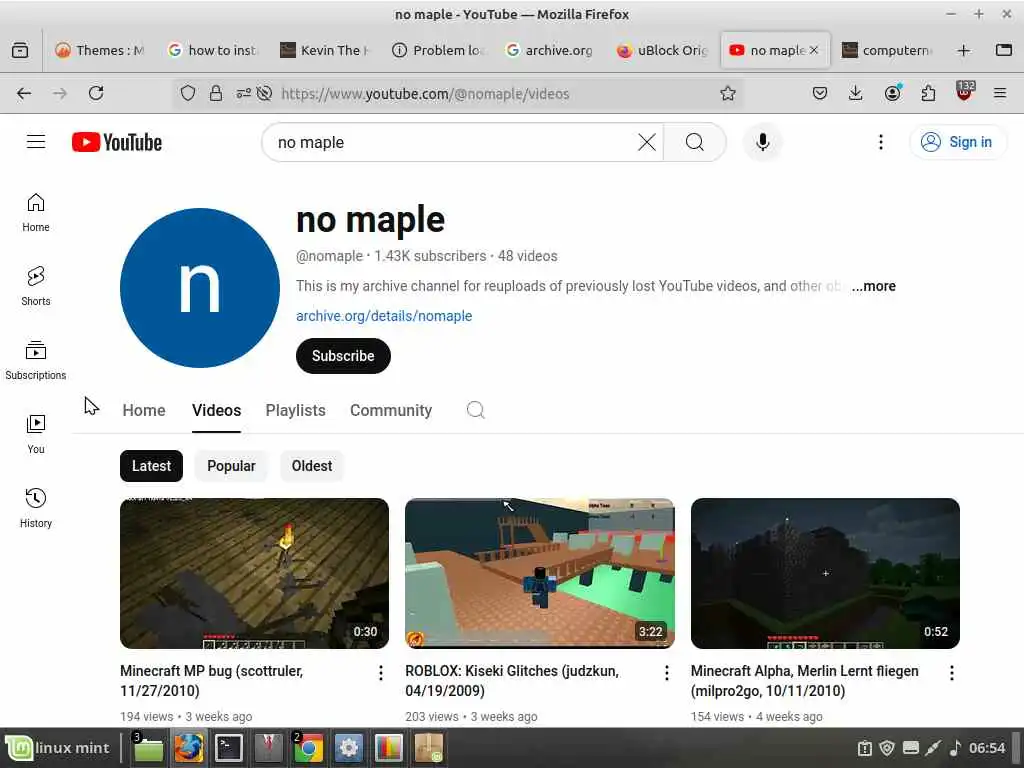Click the YouTube logo
This screenshot has width=1024, height=768.
[x=117, y=142]
